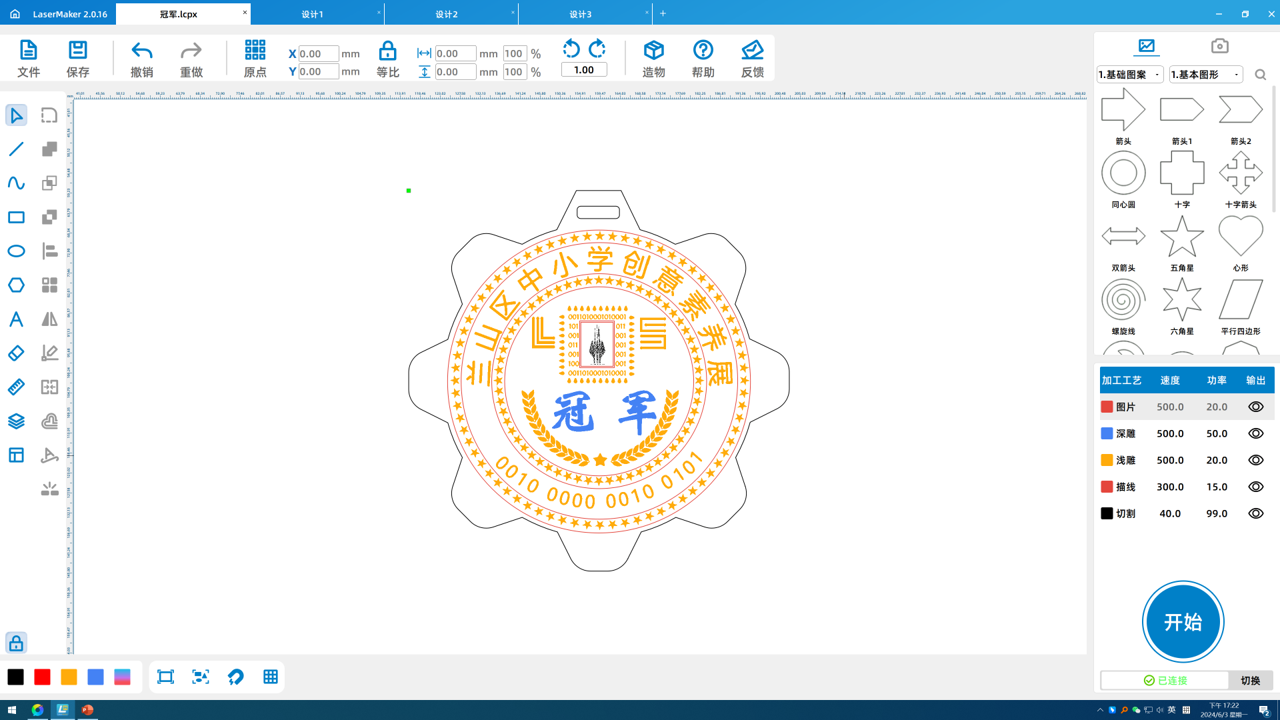Click the 切换 switch button
Viewport: 1280px width, 720px height.
1250,680
